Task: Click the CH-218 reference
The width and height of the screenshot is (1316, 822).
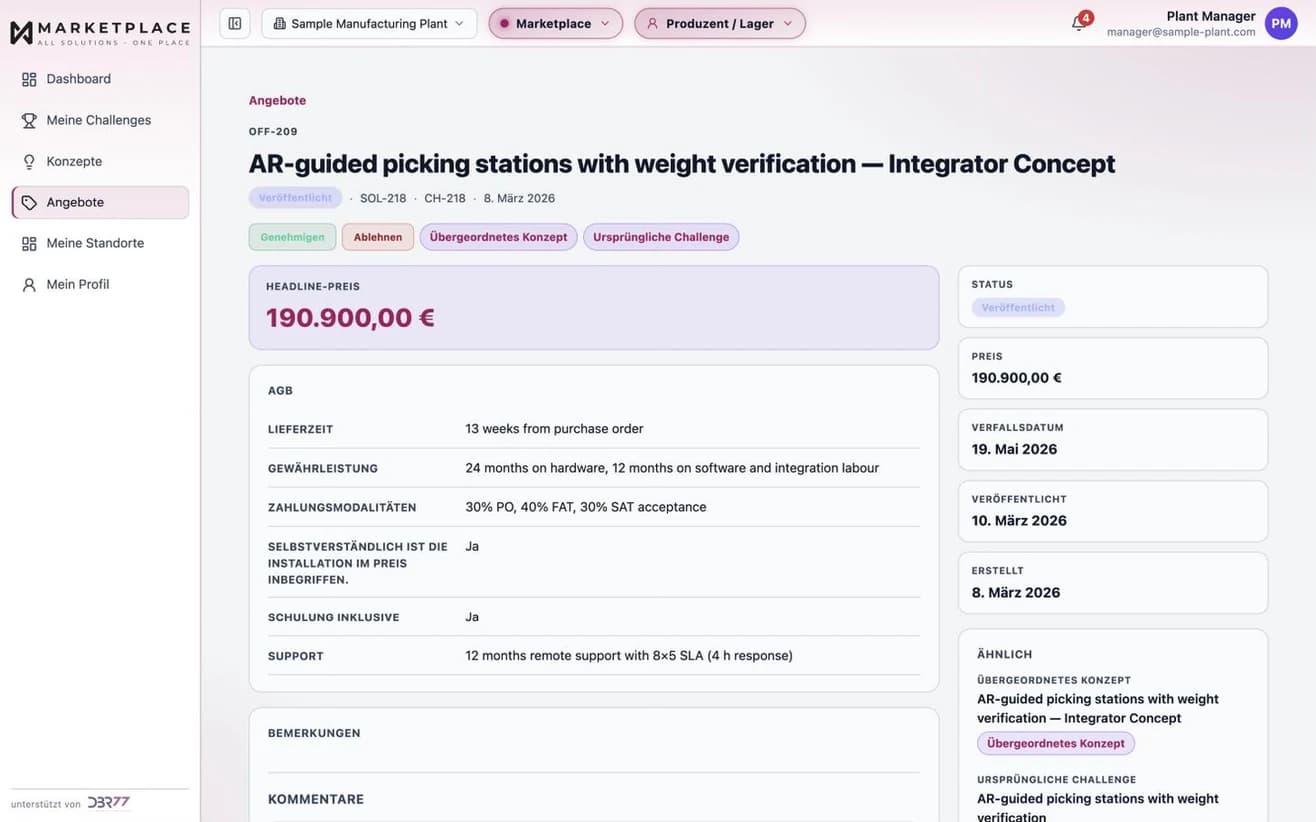Action: (x=445, y=198)
